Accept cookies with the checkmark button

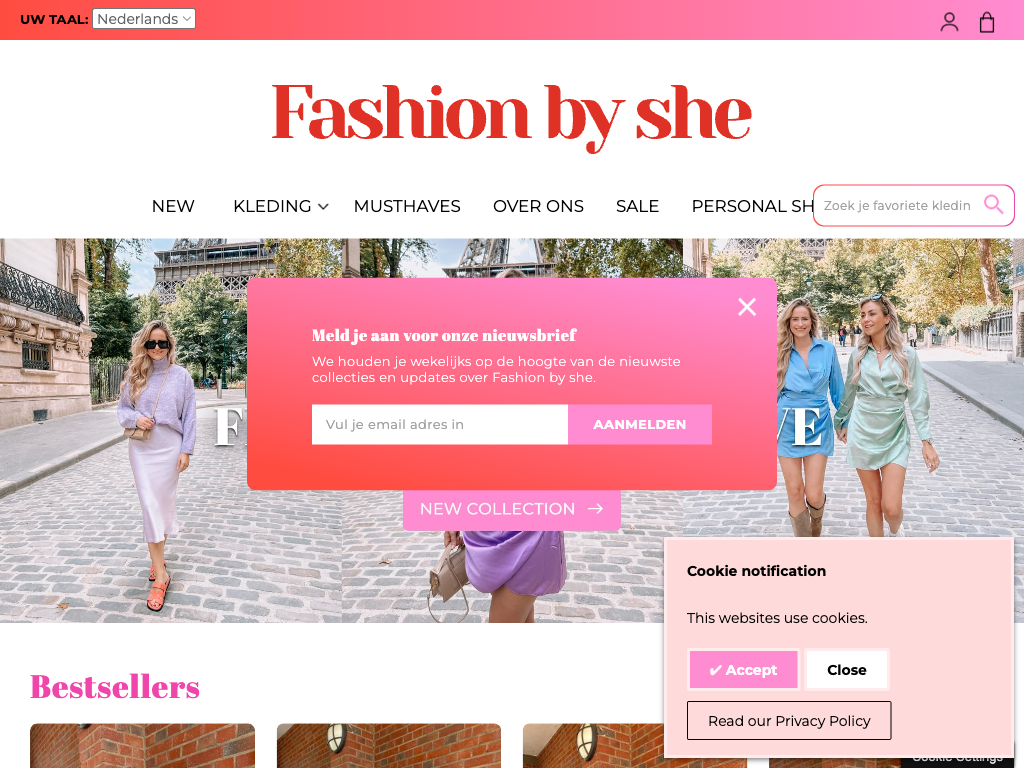743,669
